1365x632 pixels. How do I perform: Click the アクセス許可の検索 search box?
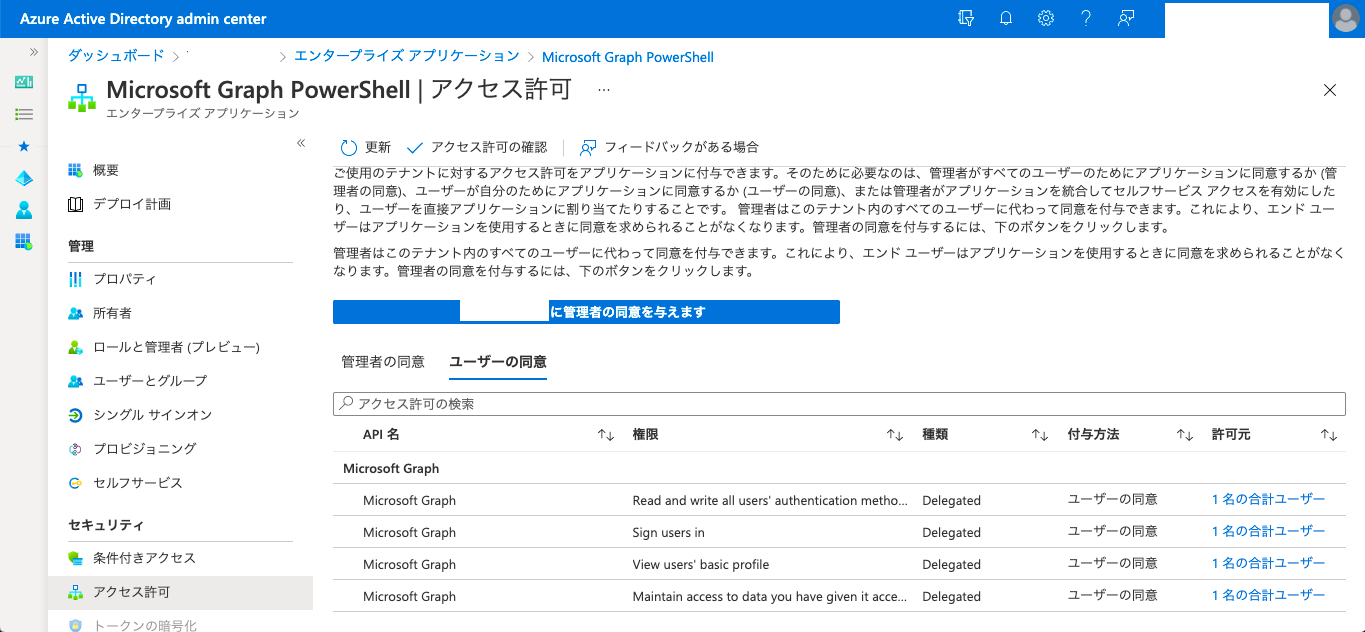click(839, 404)
